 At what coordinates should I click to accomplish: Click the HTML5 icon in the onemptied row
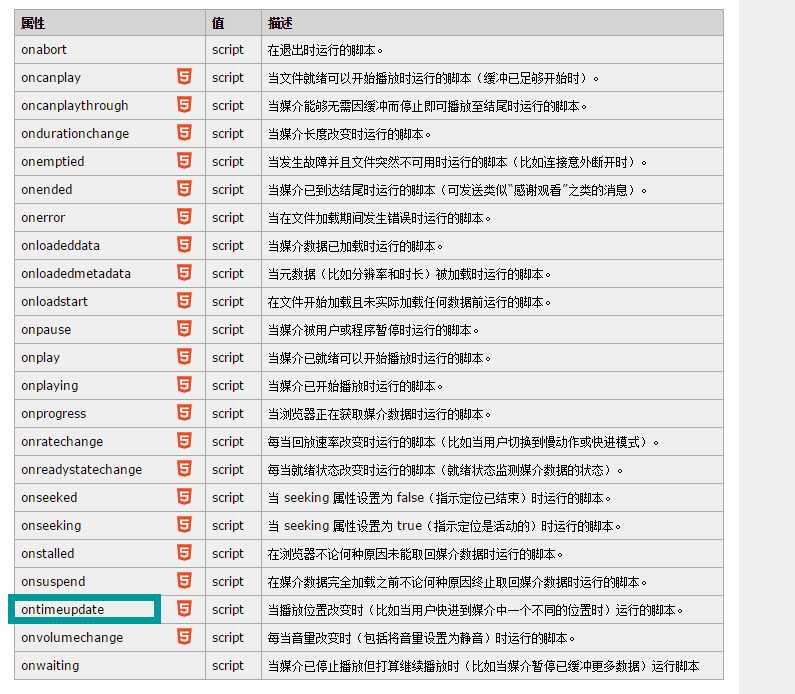point(185,161)
